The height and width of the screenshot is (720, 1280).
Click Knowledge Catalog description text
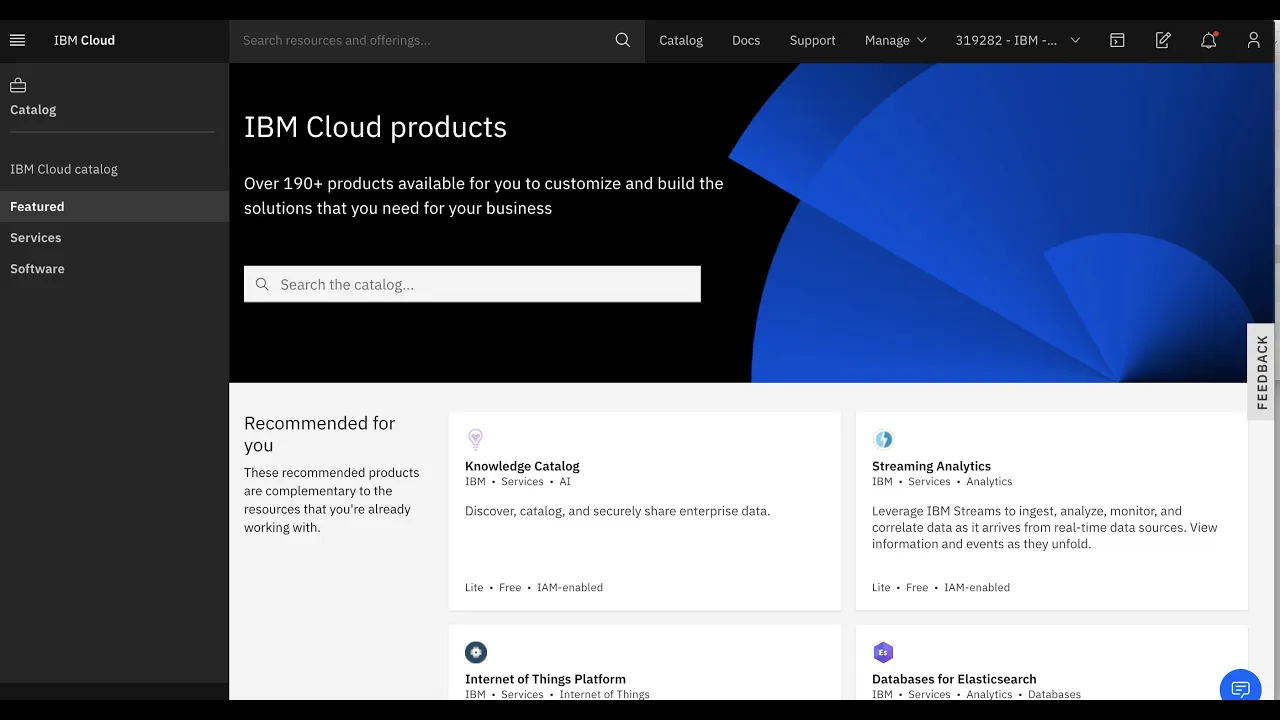pos(617,511)
